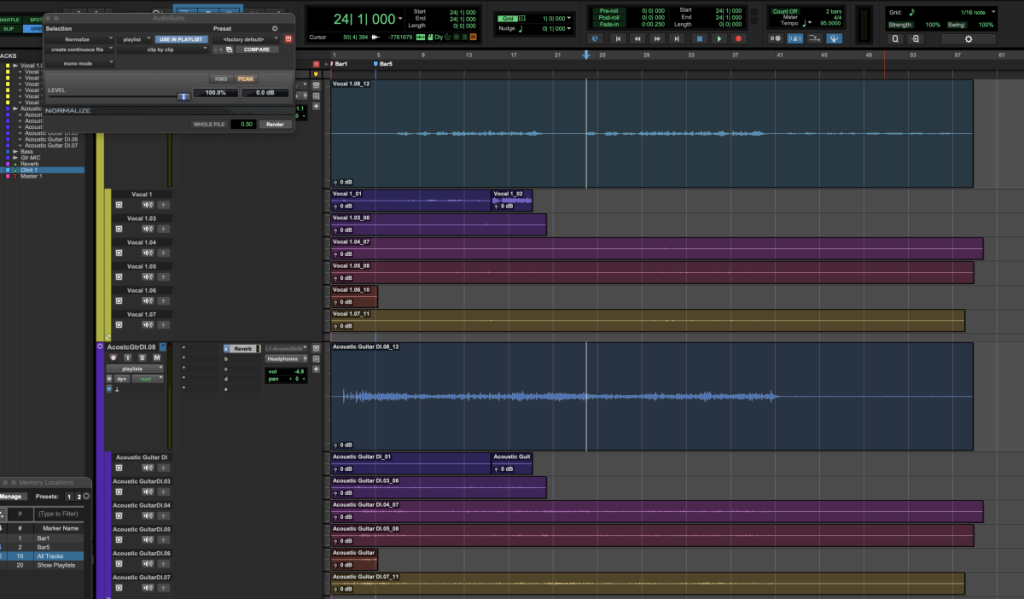Click the Record button in the transport
The width and height of the screenshot is (1024, 599).
tap(739, 39)
